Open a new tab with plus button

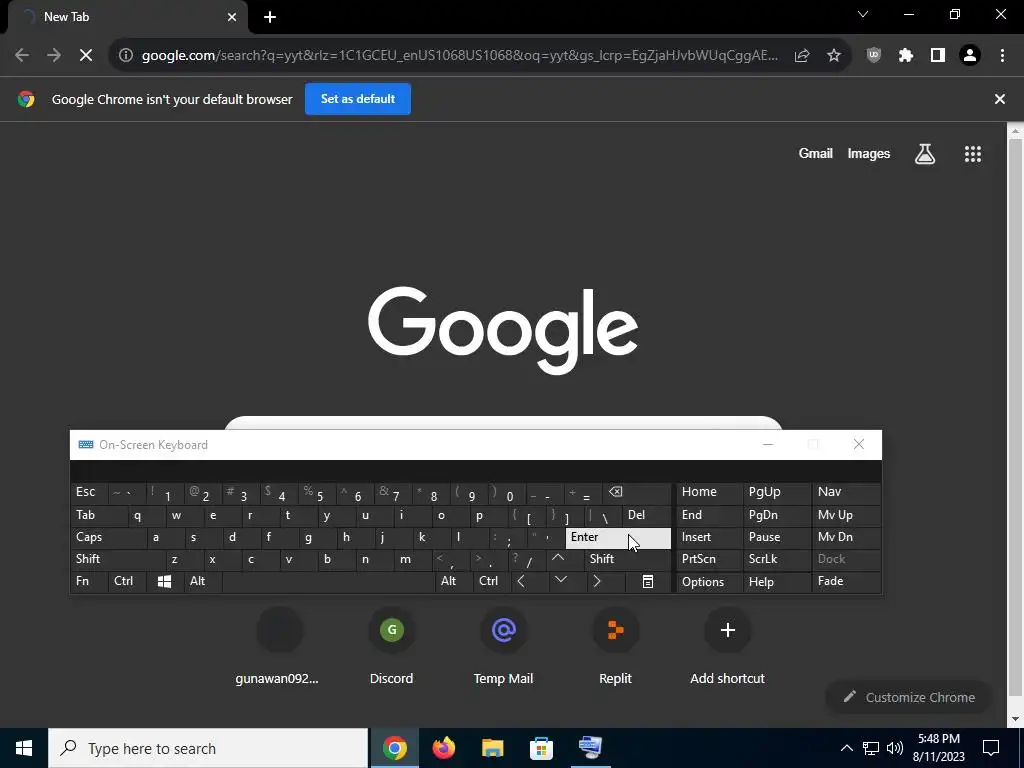(270, 17)
